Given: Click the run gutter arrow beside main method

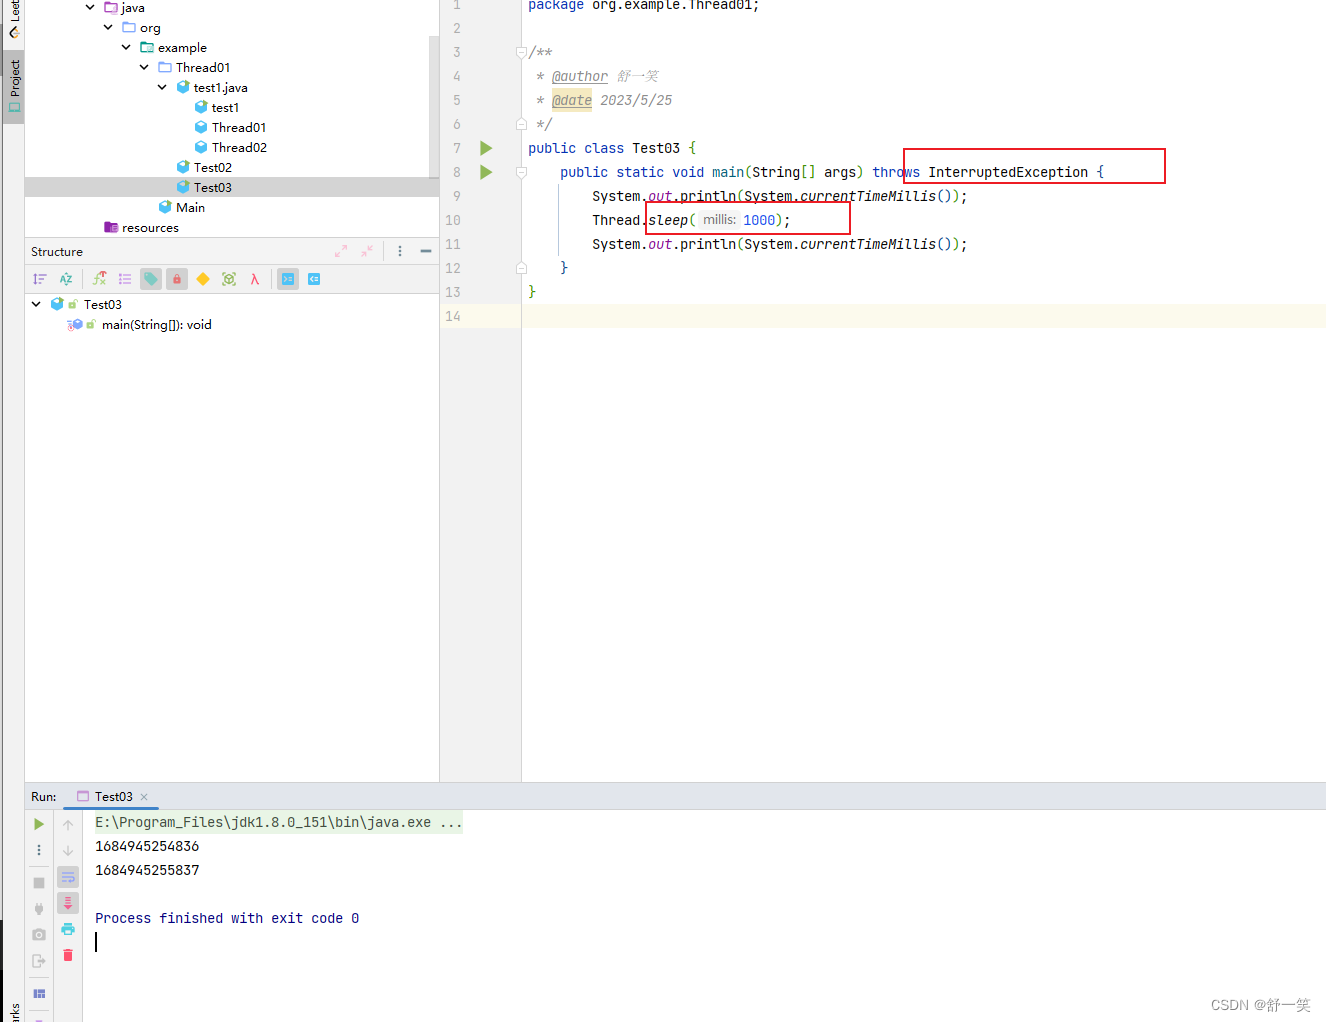Looking at the screenshot, I should tap(486, 172).
